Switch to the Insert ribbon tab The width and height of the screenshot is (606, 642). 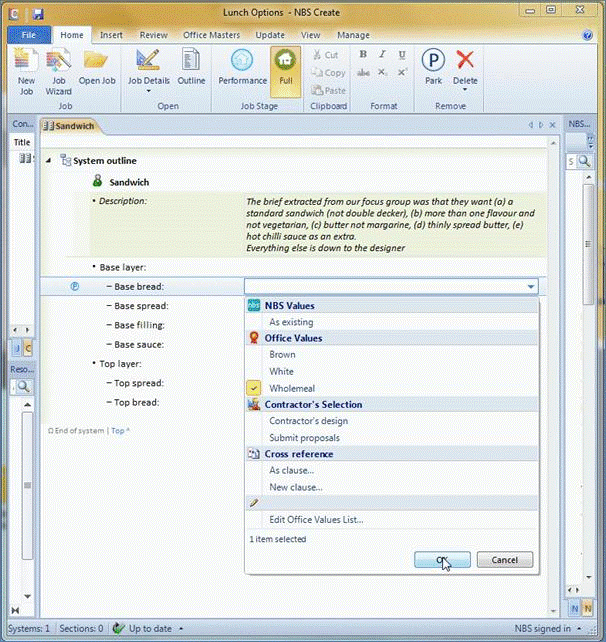pos(111,35)
